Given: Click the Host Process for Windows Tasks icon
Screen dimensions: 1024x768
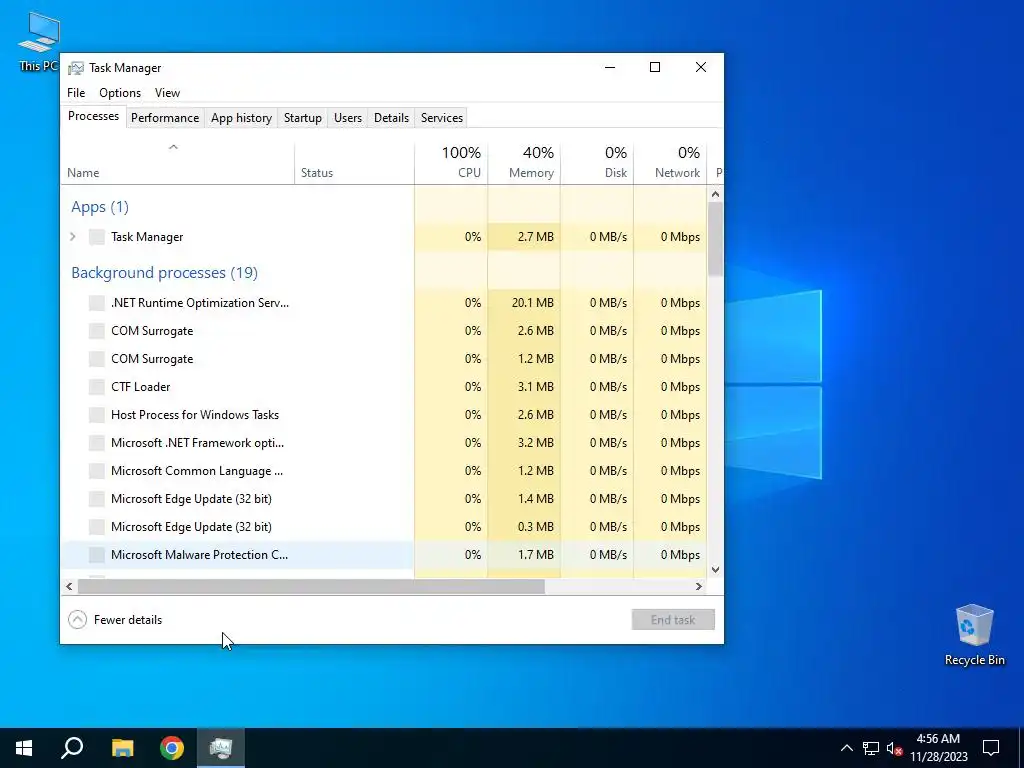Looking at the screenshot, I should coord(97,415).
